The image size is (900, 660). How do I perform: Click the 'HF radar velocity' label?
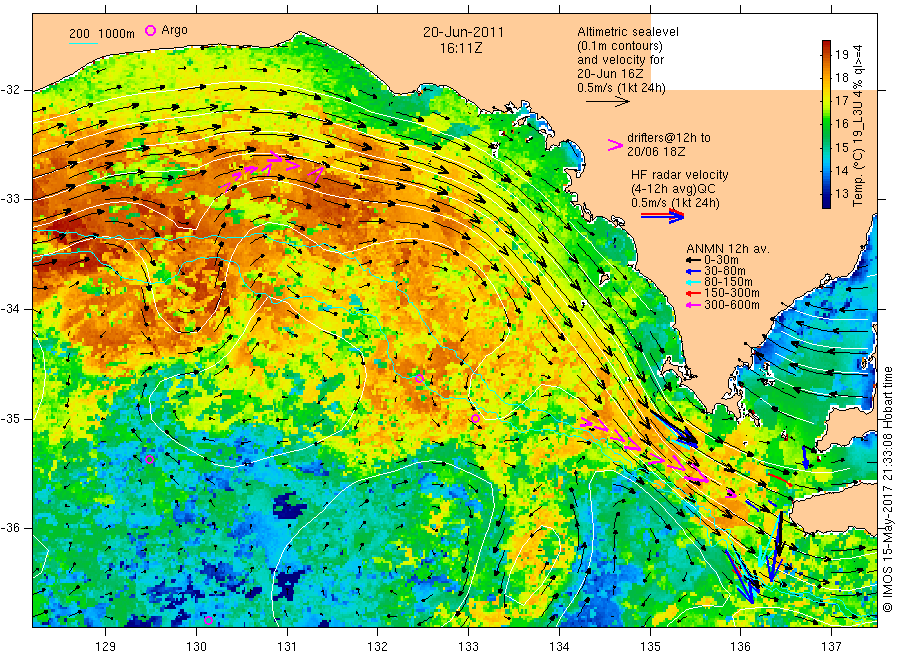680,174
